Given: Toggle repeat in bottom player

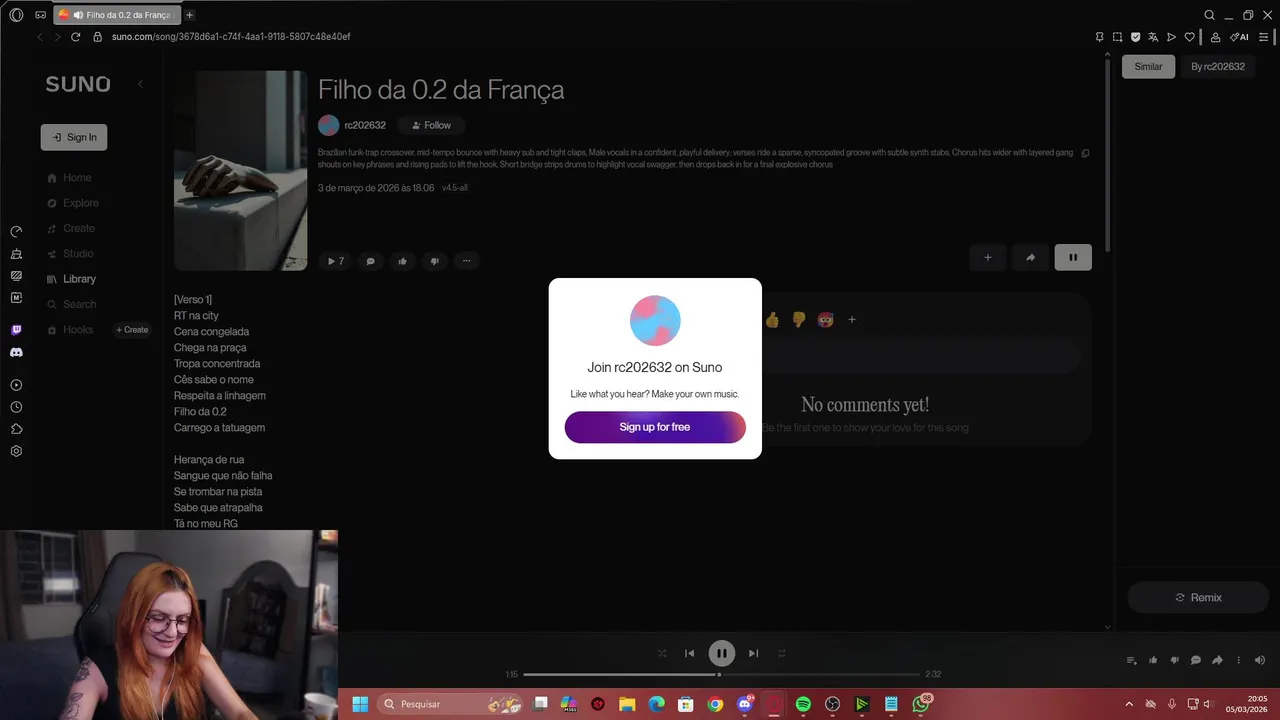Looking at the screenshot, I should coord(782,653).
